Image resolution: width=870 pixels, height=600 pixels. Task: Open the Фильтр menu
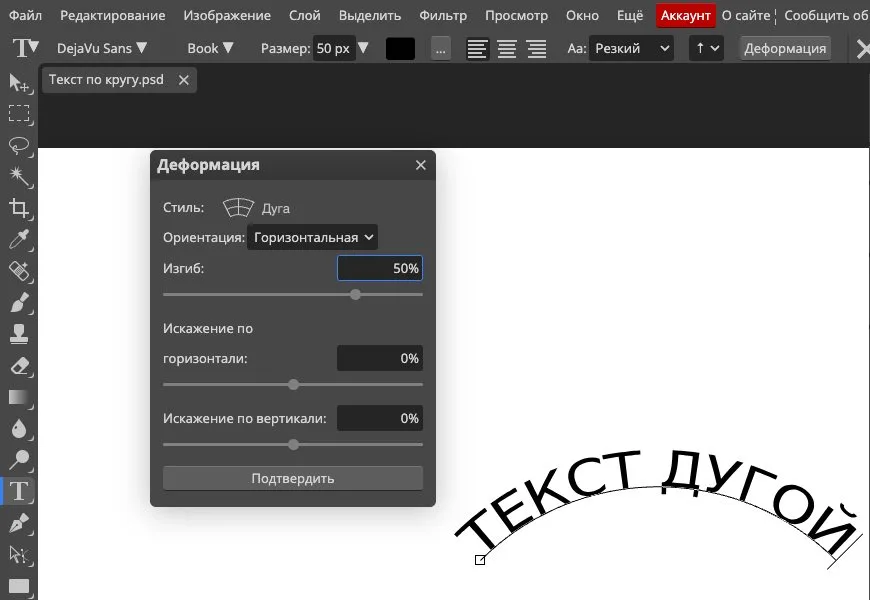tap(443, 16)
